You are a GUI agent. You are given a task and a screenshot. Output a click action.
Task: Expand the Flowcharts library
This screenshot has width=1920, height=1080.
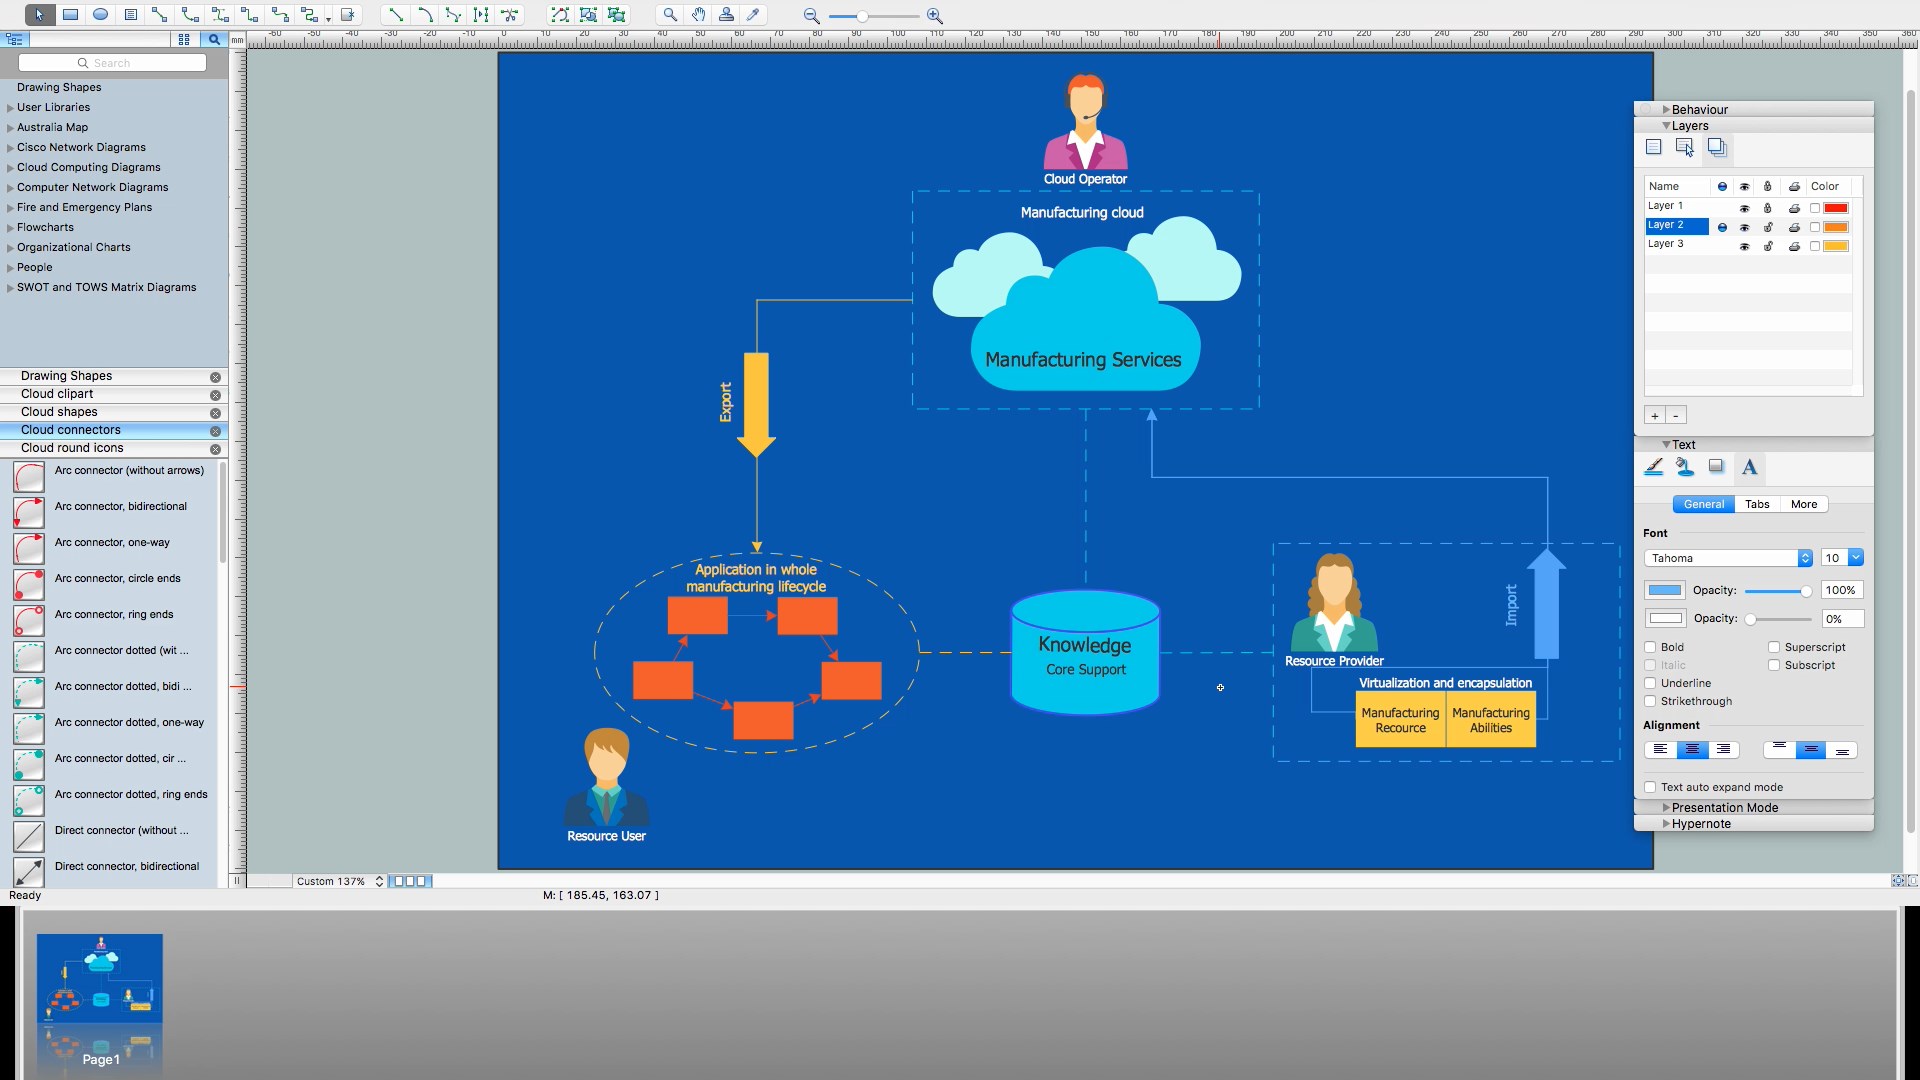[x=11, y=228]
